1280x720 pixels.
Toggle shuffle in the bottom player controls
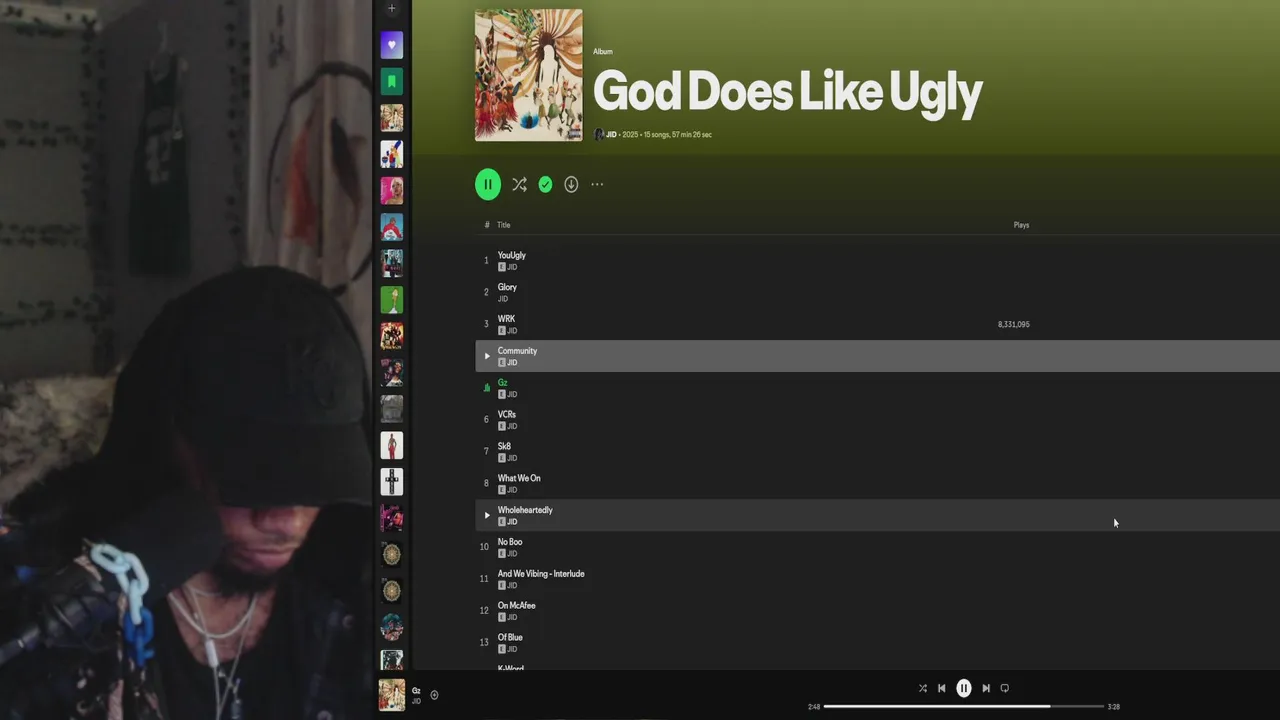pyautogui.click(x=922, y=688)
